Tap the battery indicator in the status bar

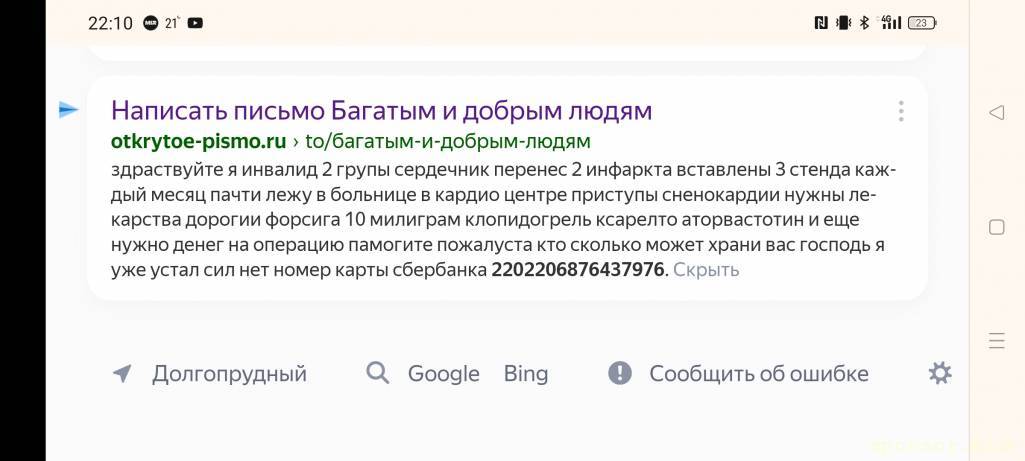point(922,23)
